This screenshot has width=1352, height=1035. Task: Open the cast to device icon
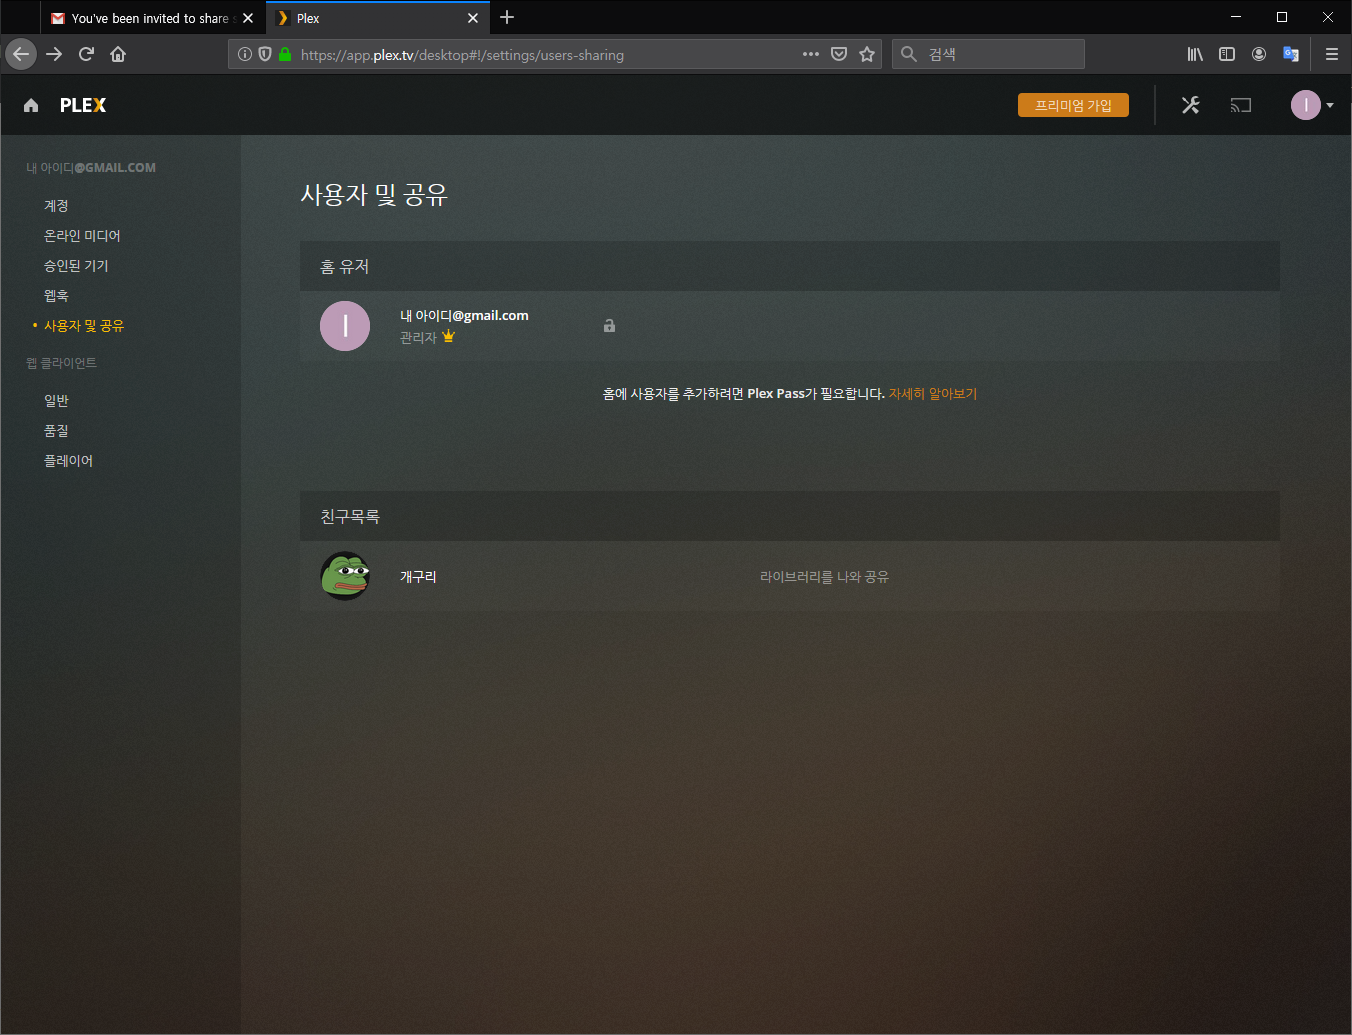1241,105
